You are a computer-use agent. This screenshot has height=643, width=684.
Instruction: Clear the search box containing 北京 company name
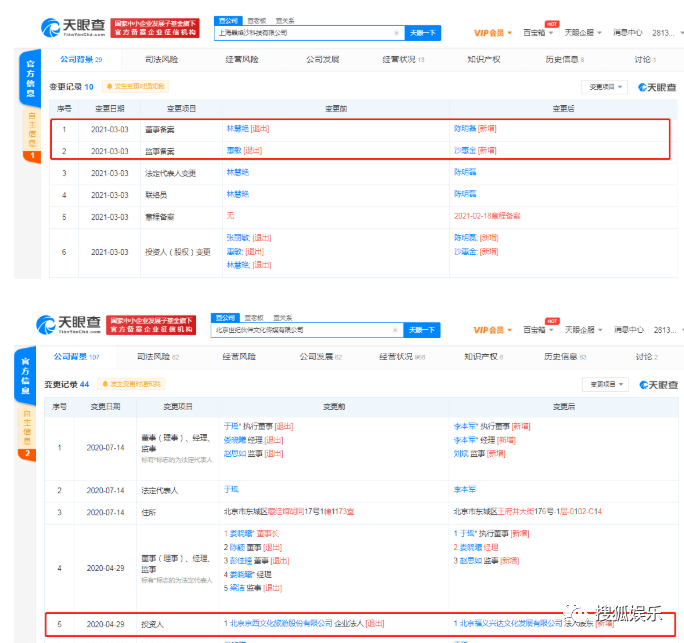pos(395,330)
